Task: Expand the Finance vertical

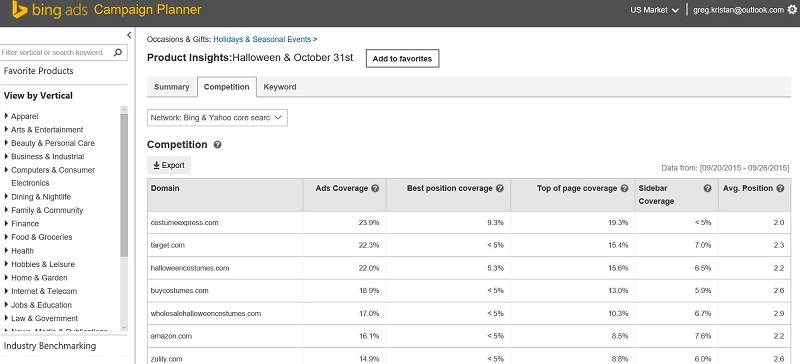Action: pos(6,224)
